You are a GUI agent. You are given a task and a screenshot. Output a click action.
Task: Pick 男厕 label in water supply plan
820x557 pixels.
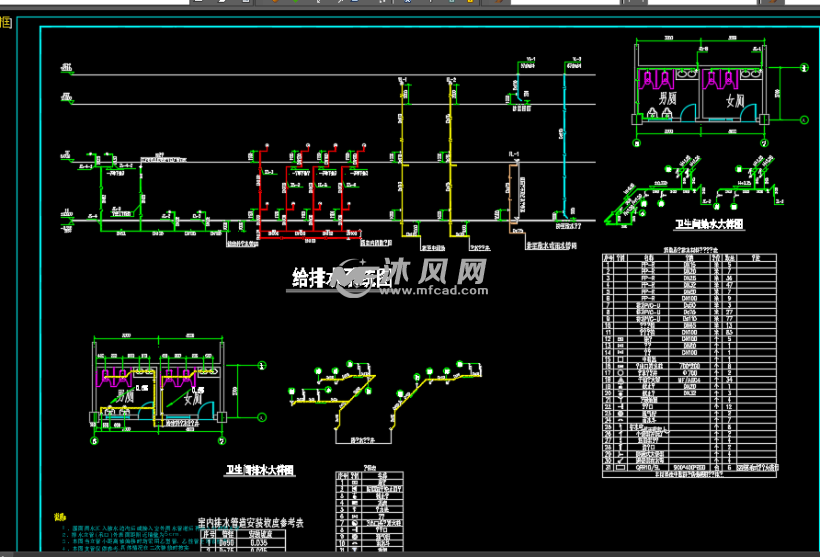pos(667,98)
